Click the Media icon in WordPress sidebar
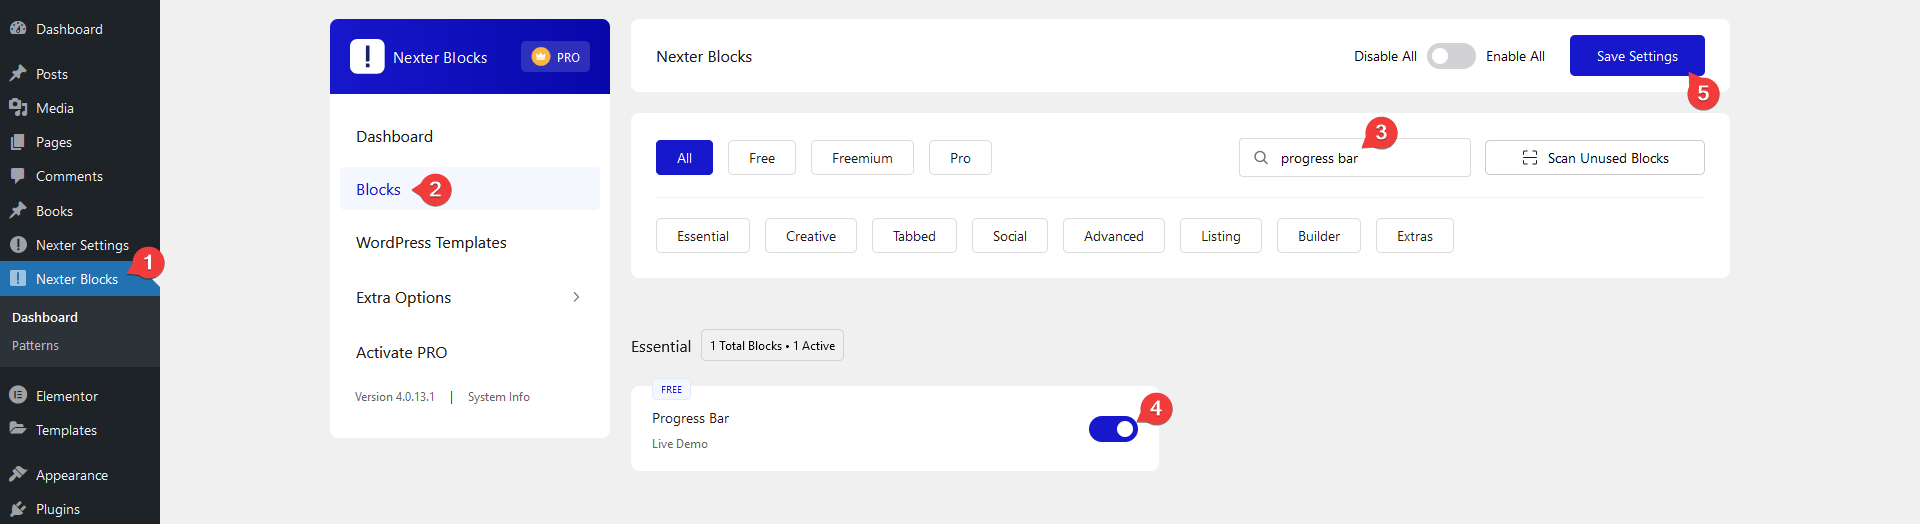Screen dimensions: 1920x524 pos(18,108)
